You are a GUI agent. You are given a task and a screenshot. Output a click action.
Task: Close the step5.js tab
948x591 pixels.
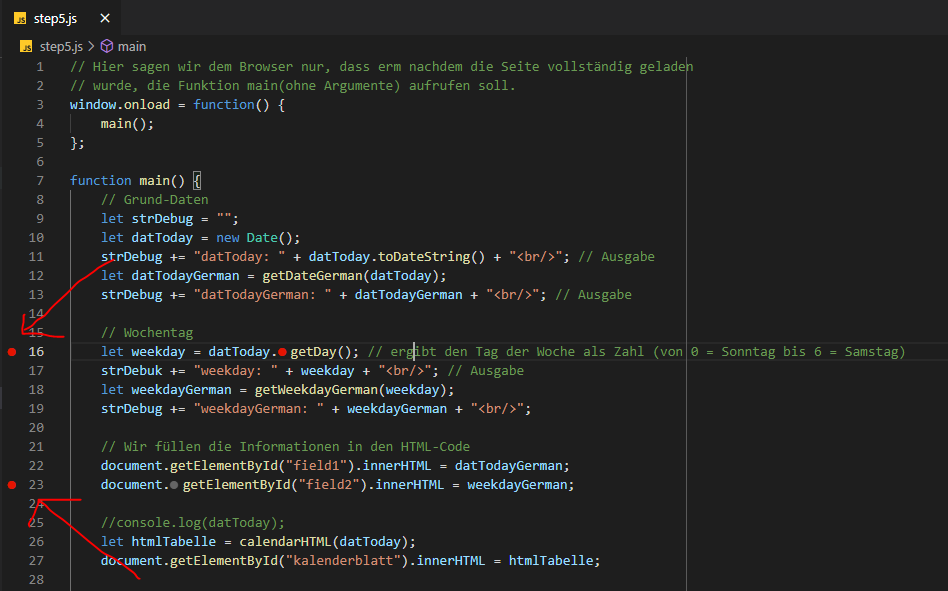(x=104, y=17)
